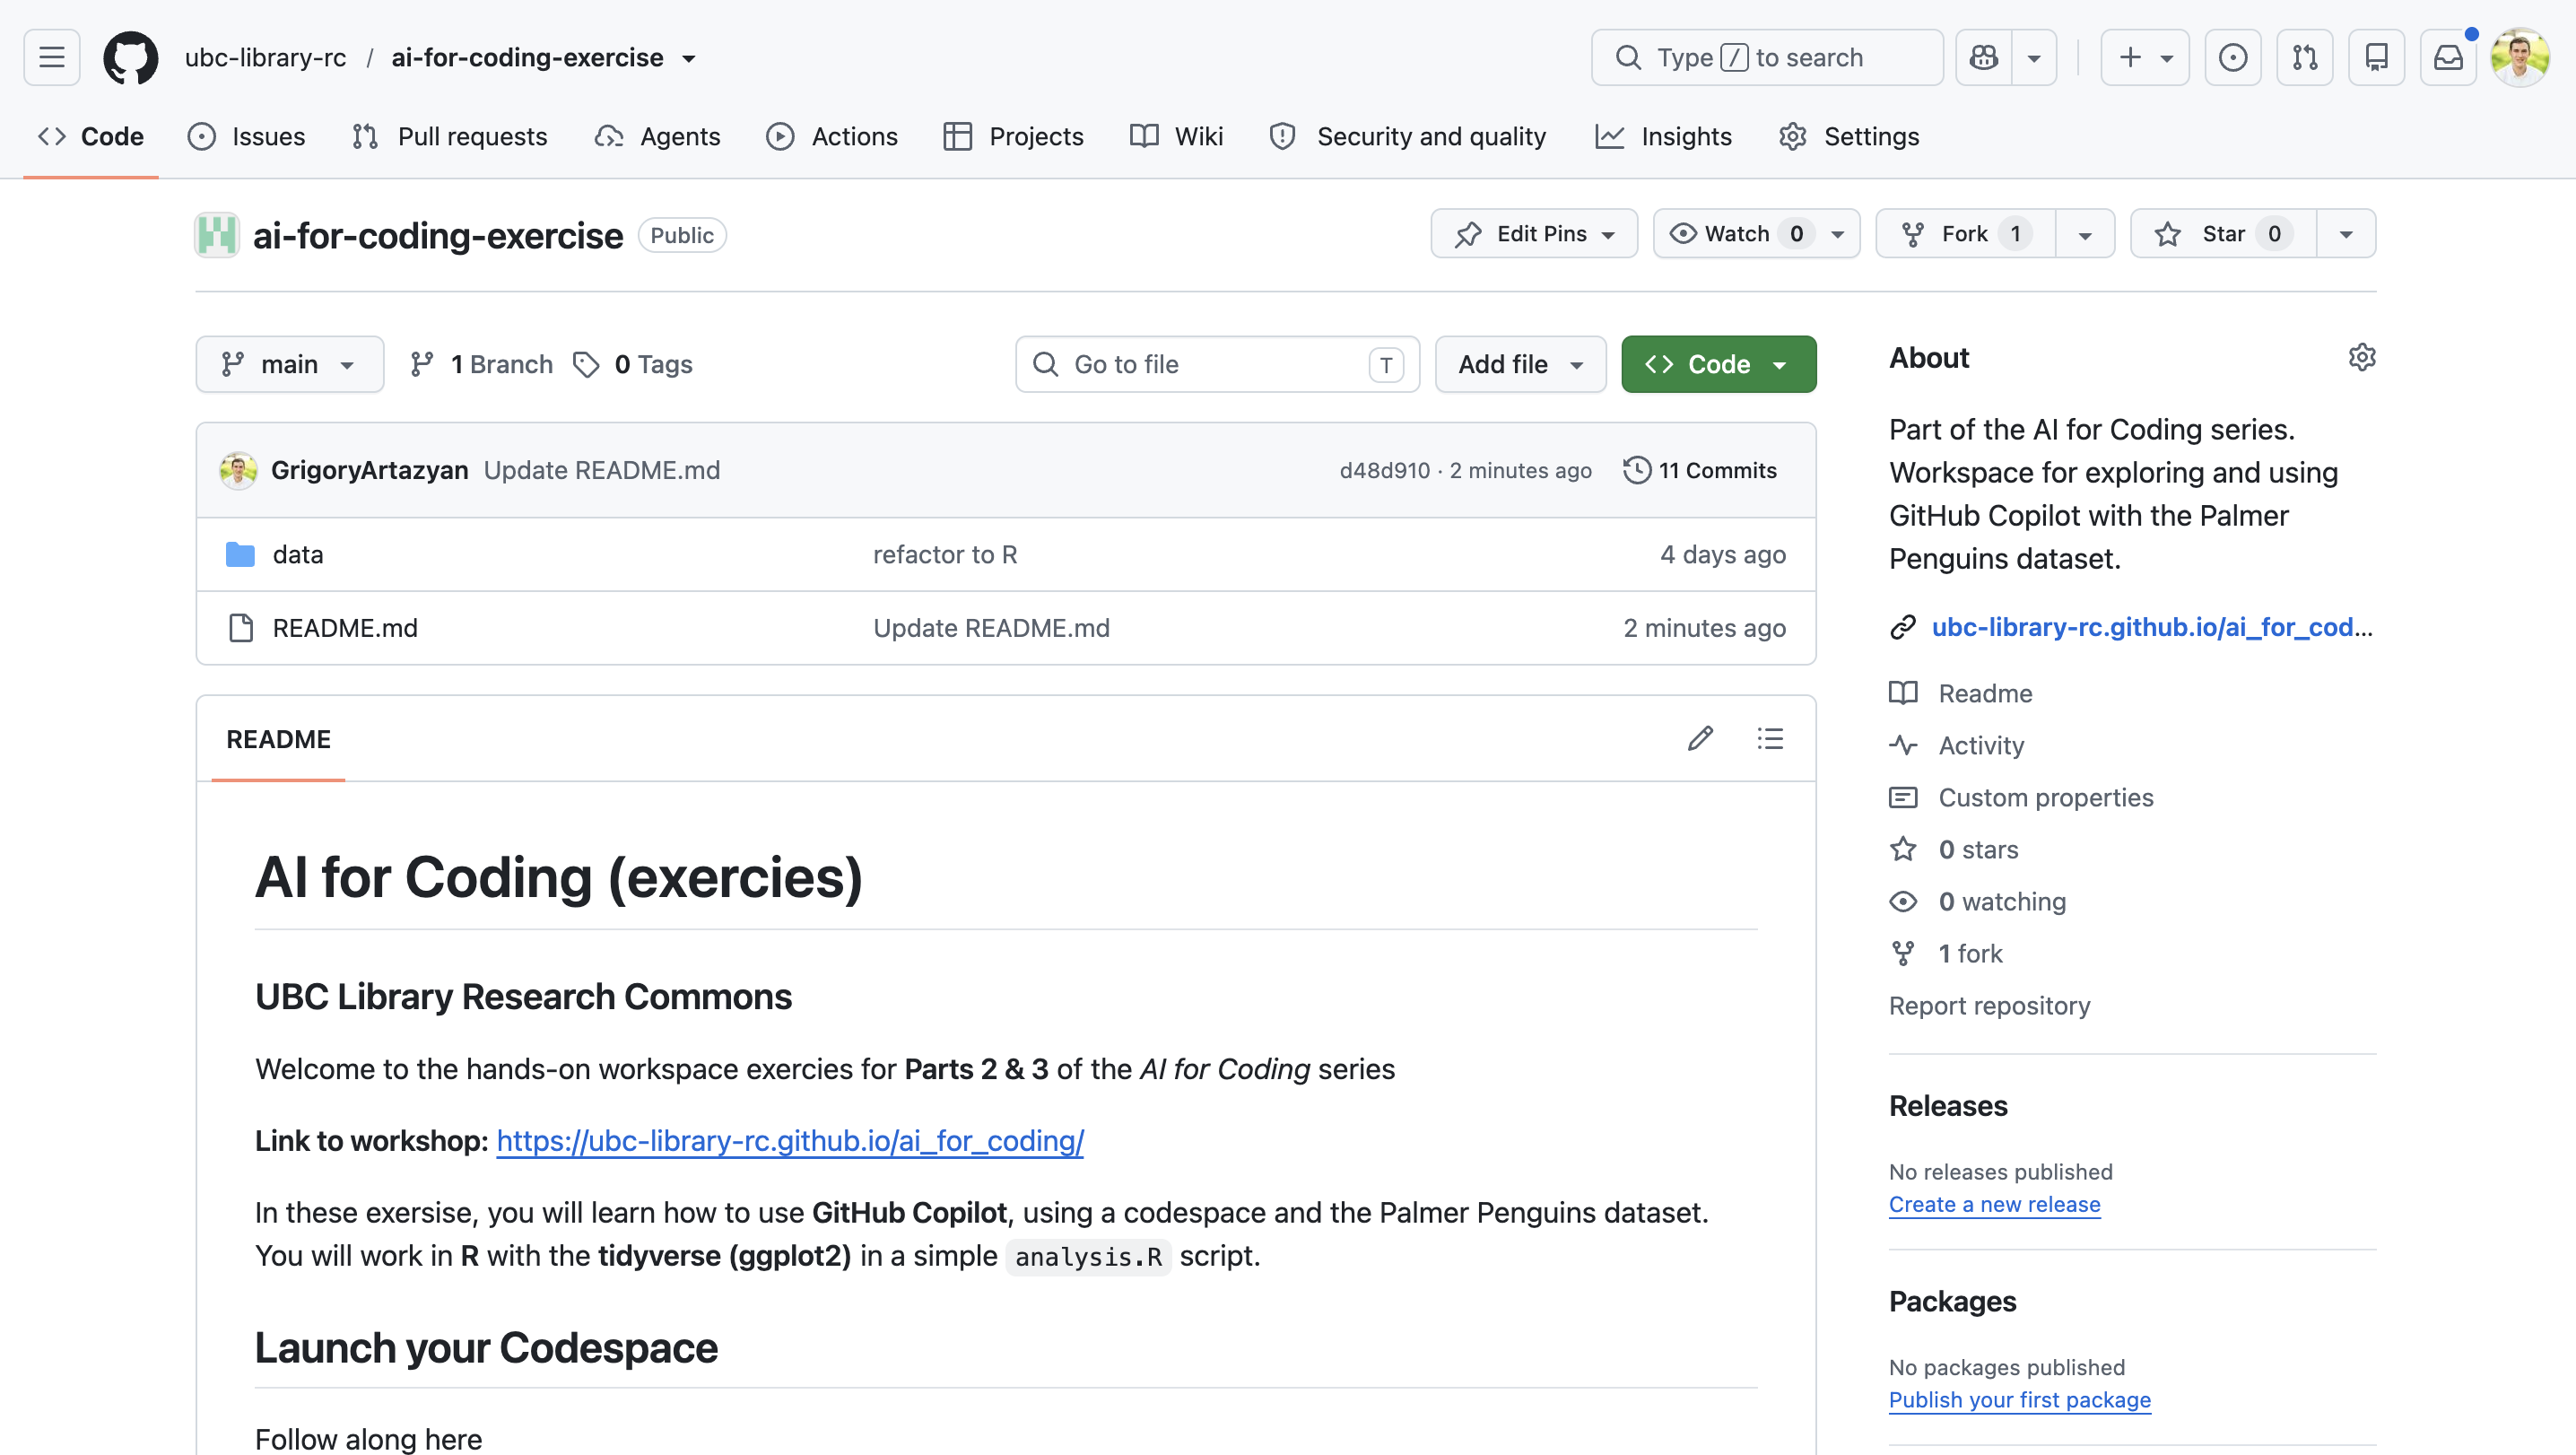Click the branch icon beside 1 Branch

(422, 364)
